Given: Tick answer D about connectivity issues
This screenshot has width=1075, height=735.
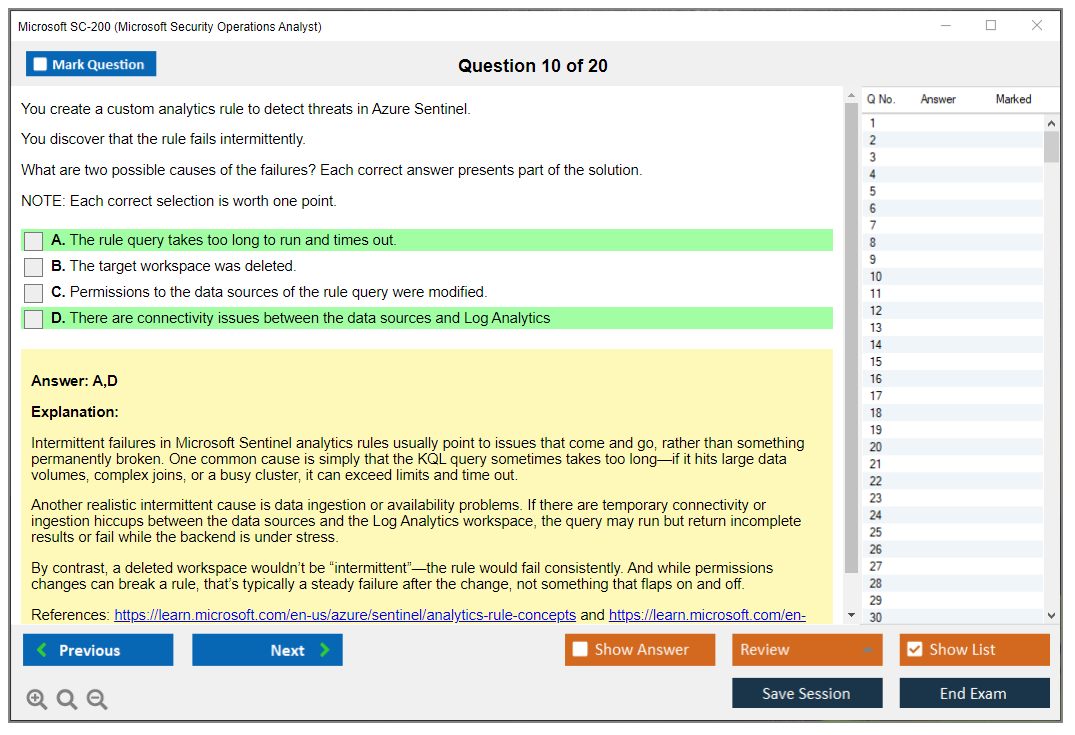Looking at the screenshot, I should coord(34,319).
